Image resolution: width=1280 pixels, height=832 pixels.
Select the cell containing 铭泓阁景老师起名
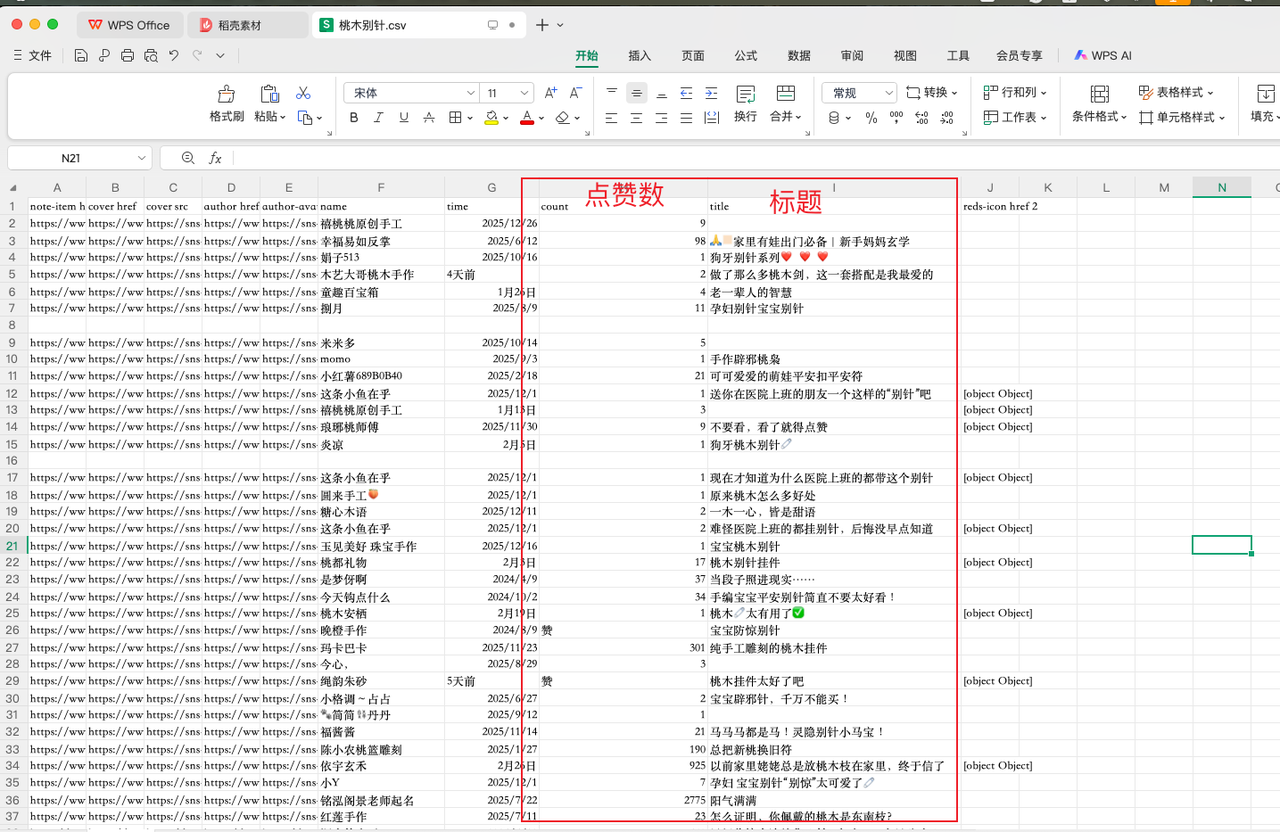click(381, 800)
